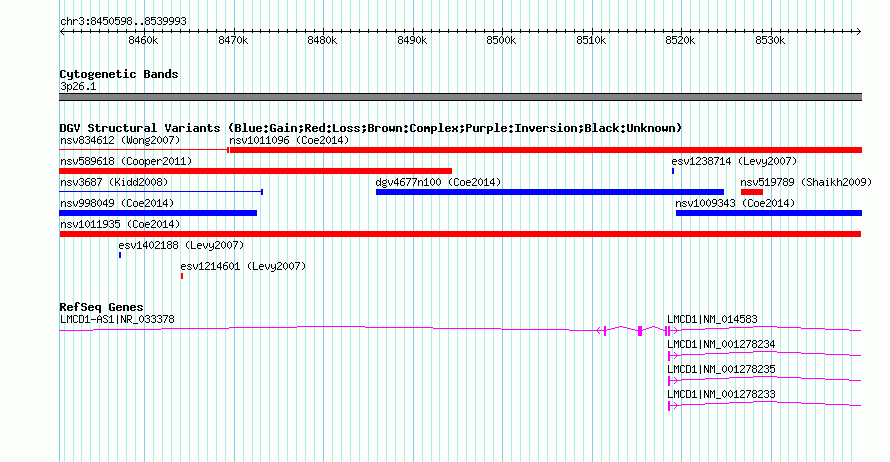Click the left arrow of the coordinate ruler
Screen dimensions: 890x462
(x=62, y=32)
